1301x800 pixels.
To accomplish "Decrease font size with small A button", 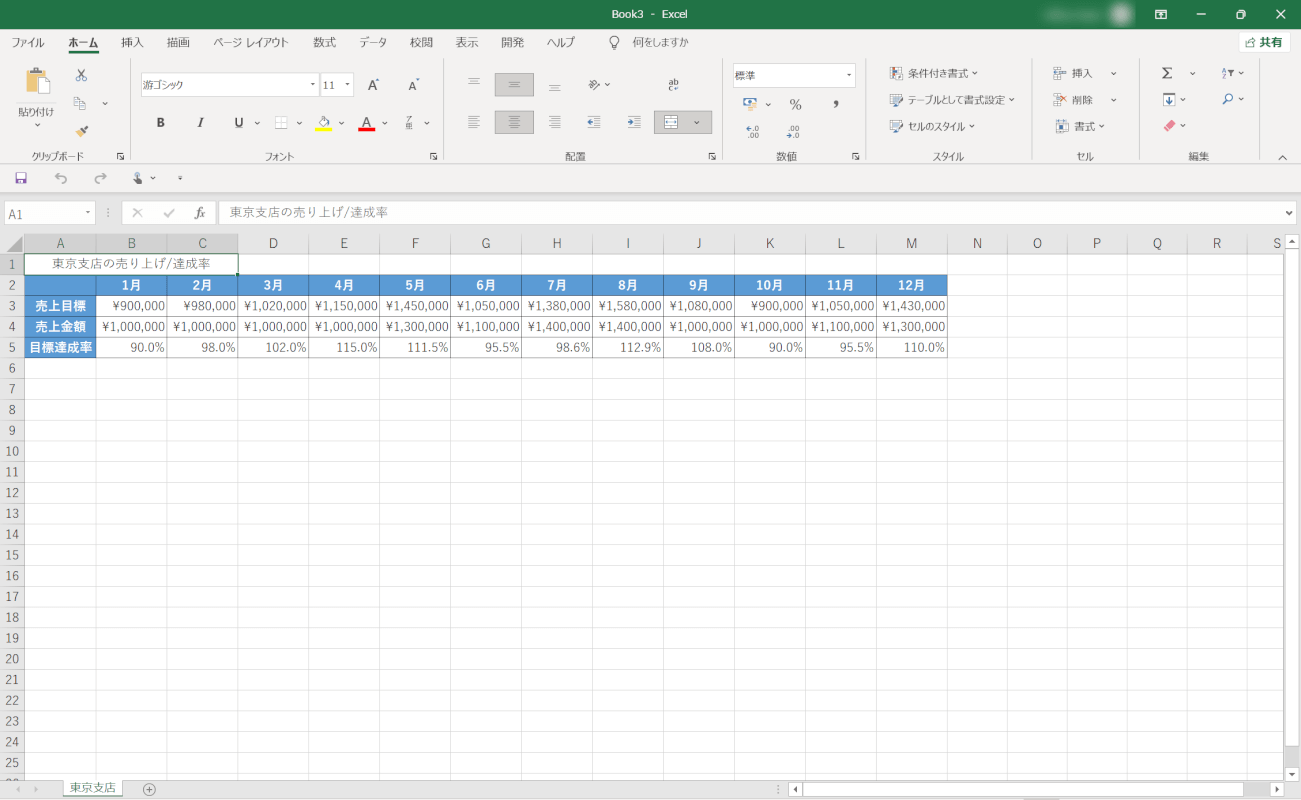I will point(413,85).
